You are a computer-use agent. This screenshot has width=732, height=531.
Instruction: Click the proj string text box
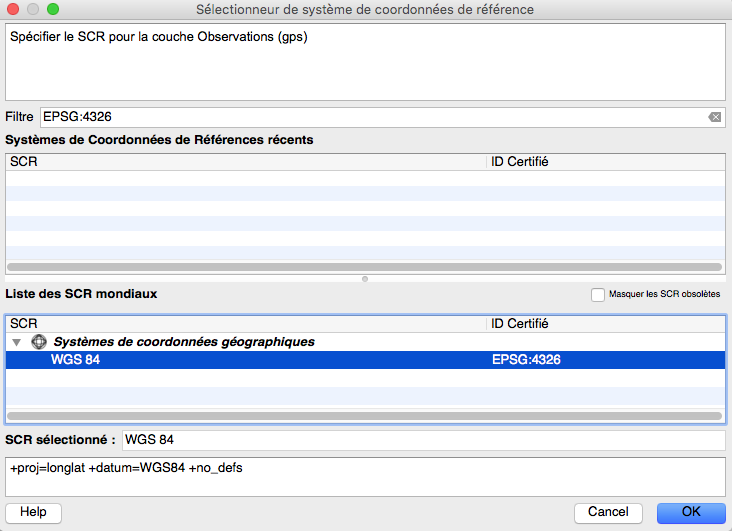tap(365, 477)
